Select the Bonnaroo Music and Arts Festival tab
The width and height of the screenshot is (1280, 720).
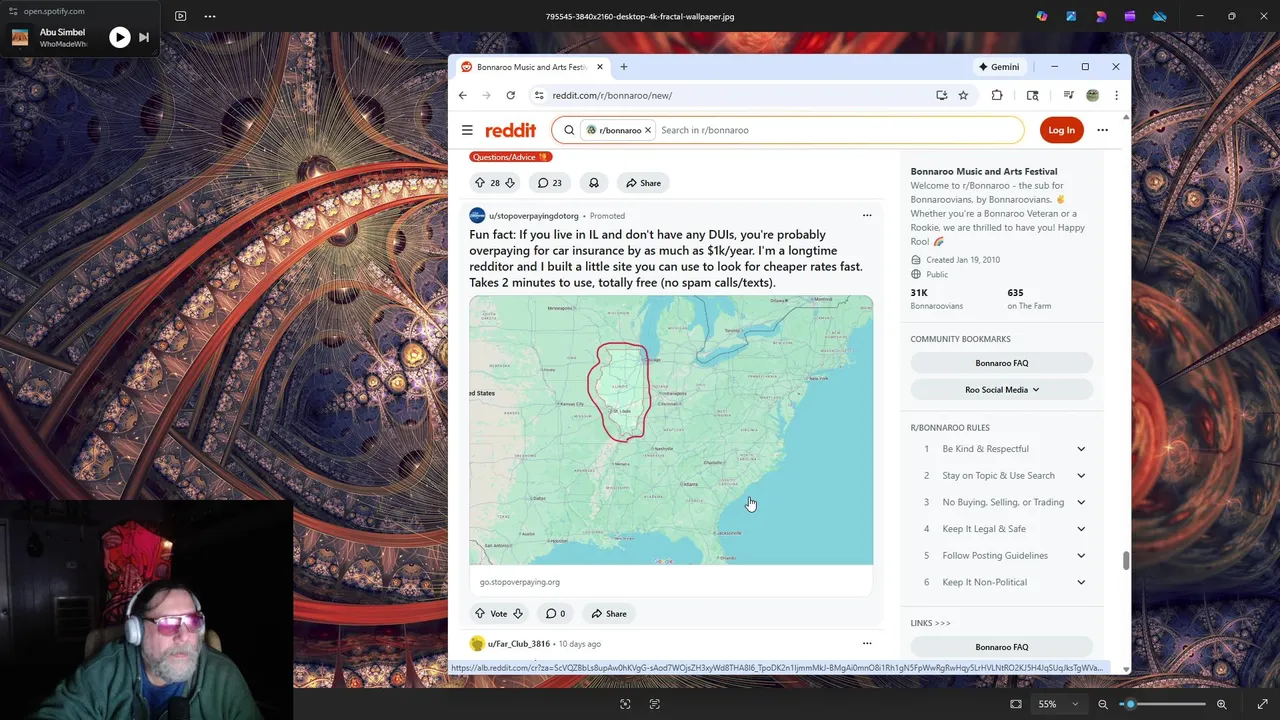[x=531, y=67]
